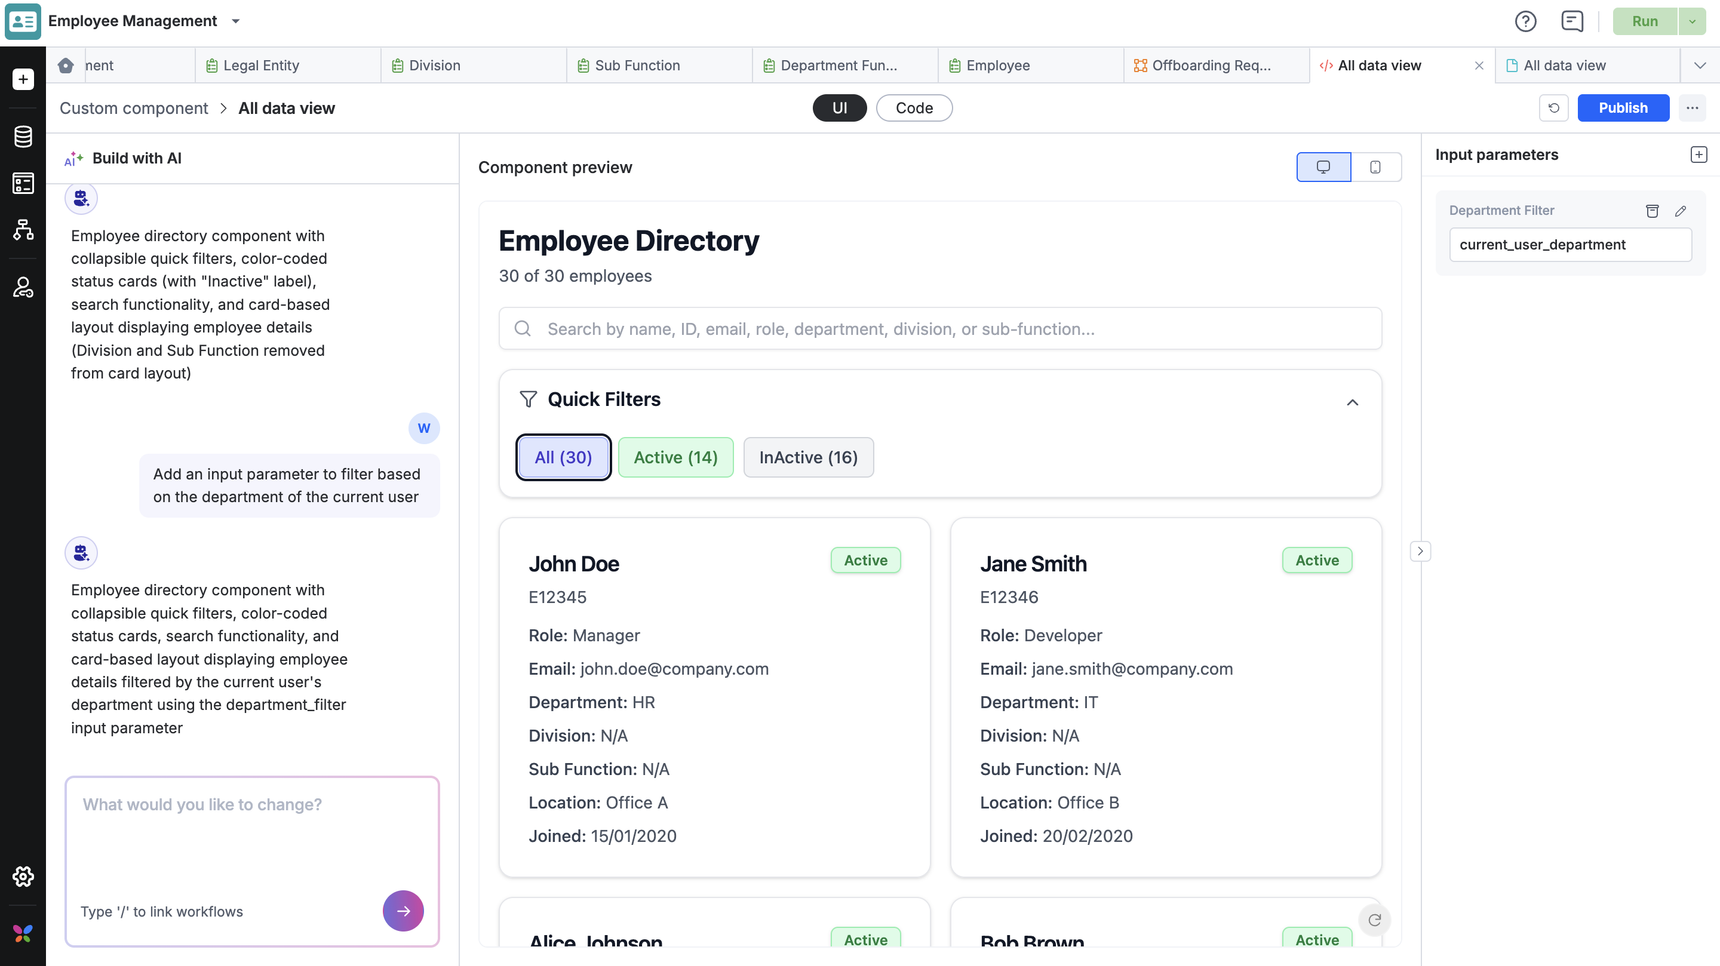Click the Publish button
Viewport: 1720px width, 966px height.
tap(1622, 108)
